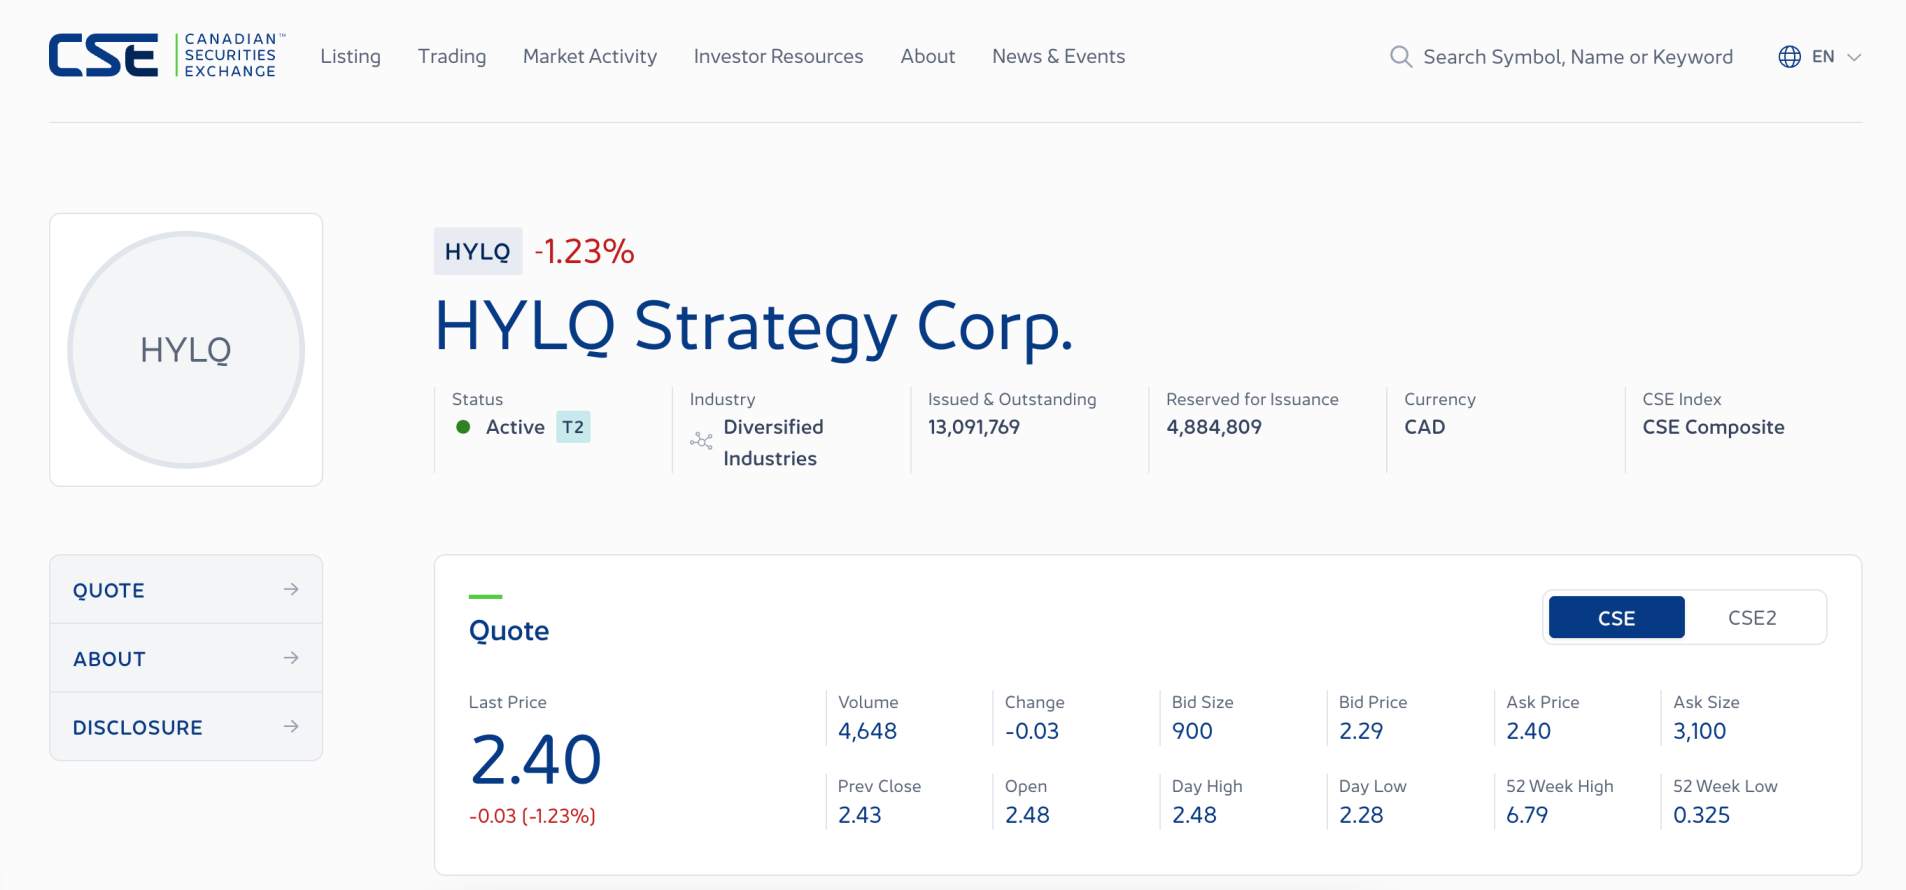The height and width of the screenshot is (890, 1906).
Task: Open the About top menu
Action: [927, 57]
